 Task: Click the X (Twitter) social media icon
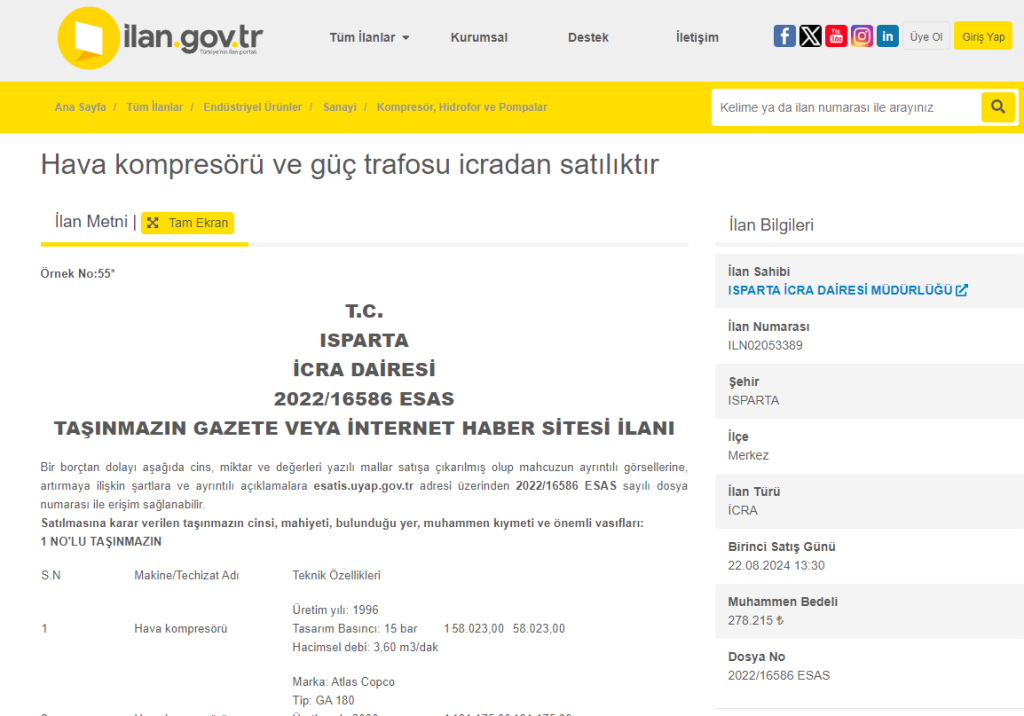tap(810, 35)
